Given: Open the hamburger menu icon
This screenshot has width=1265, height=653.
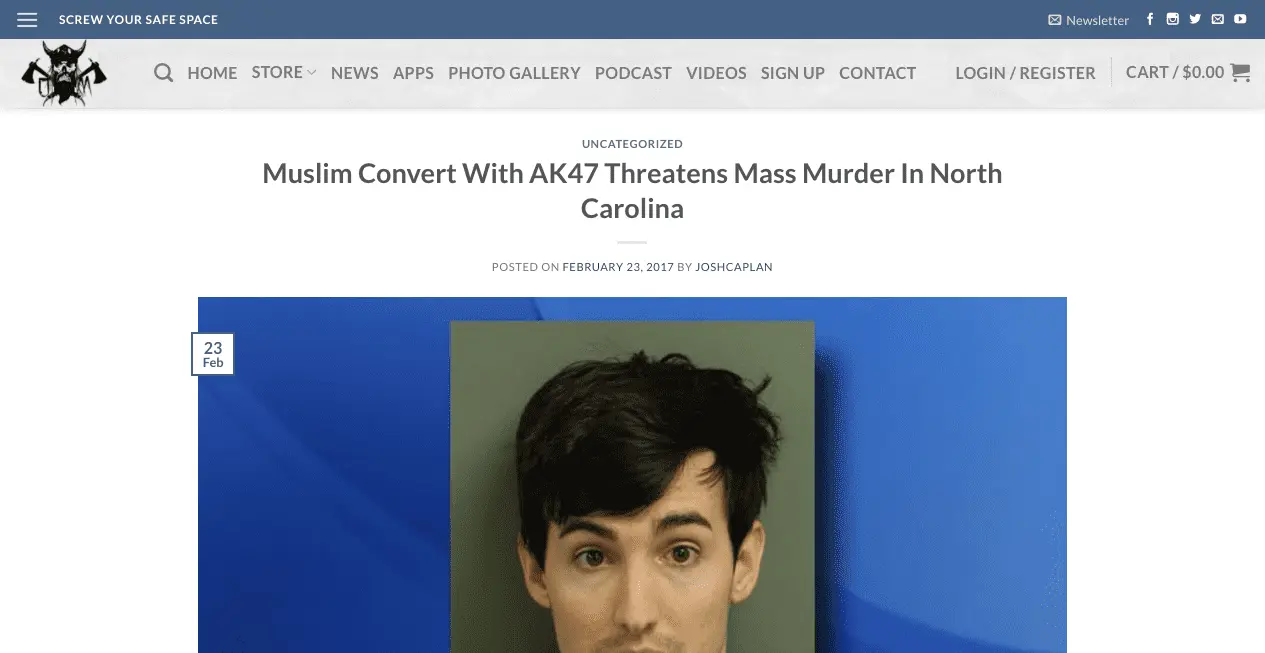Looking at the screenshot, I should point(27,20).
